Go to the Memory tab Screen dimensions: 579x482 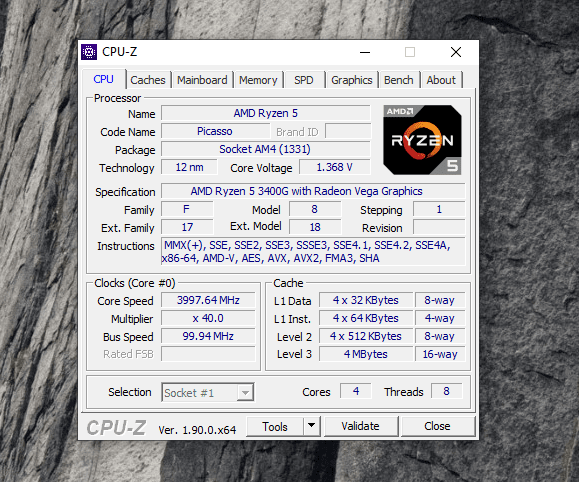[258, 80]
